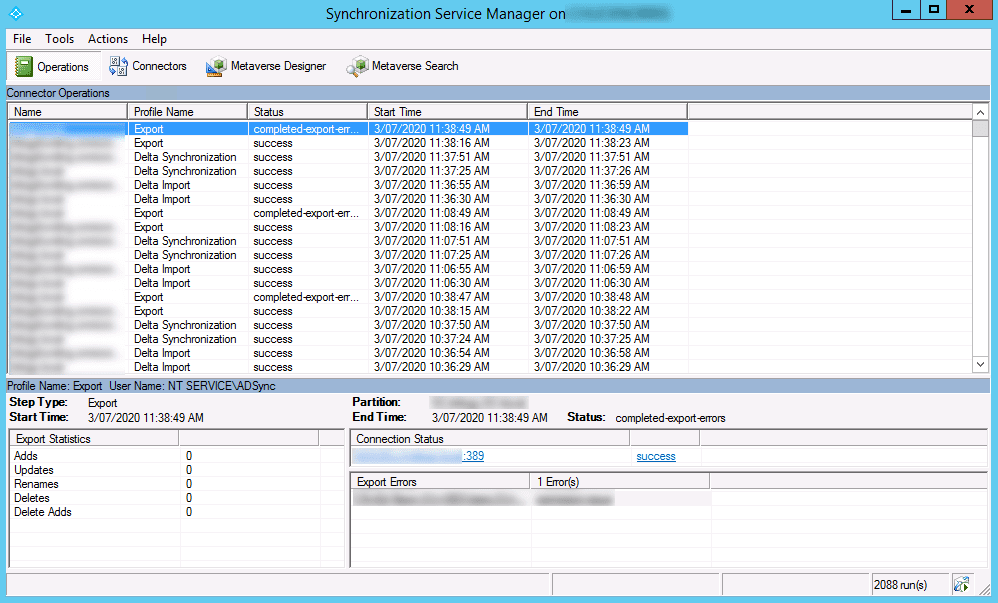The image size is (998, 603).
Task: Click the blurred server link ending in :389
Action: (420, 457)
